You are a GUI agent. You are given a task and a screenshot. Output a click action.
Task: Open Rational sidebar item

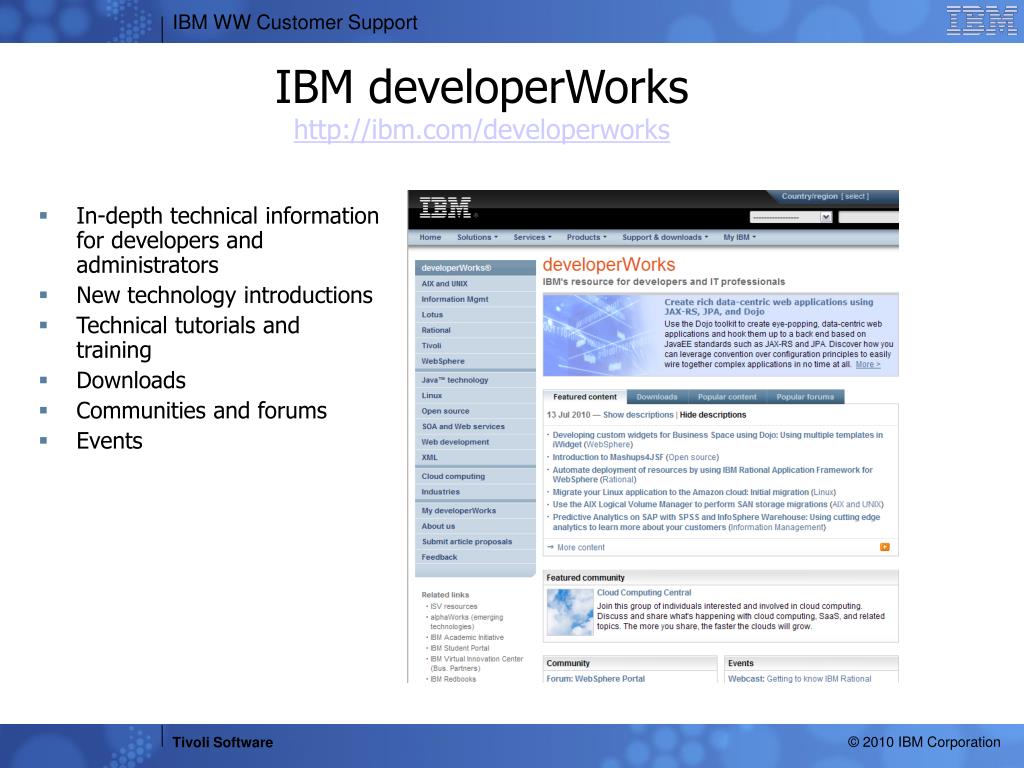[475, 330]
